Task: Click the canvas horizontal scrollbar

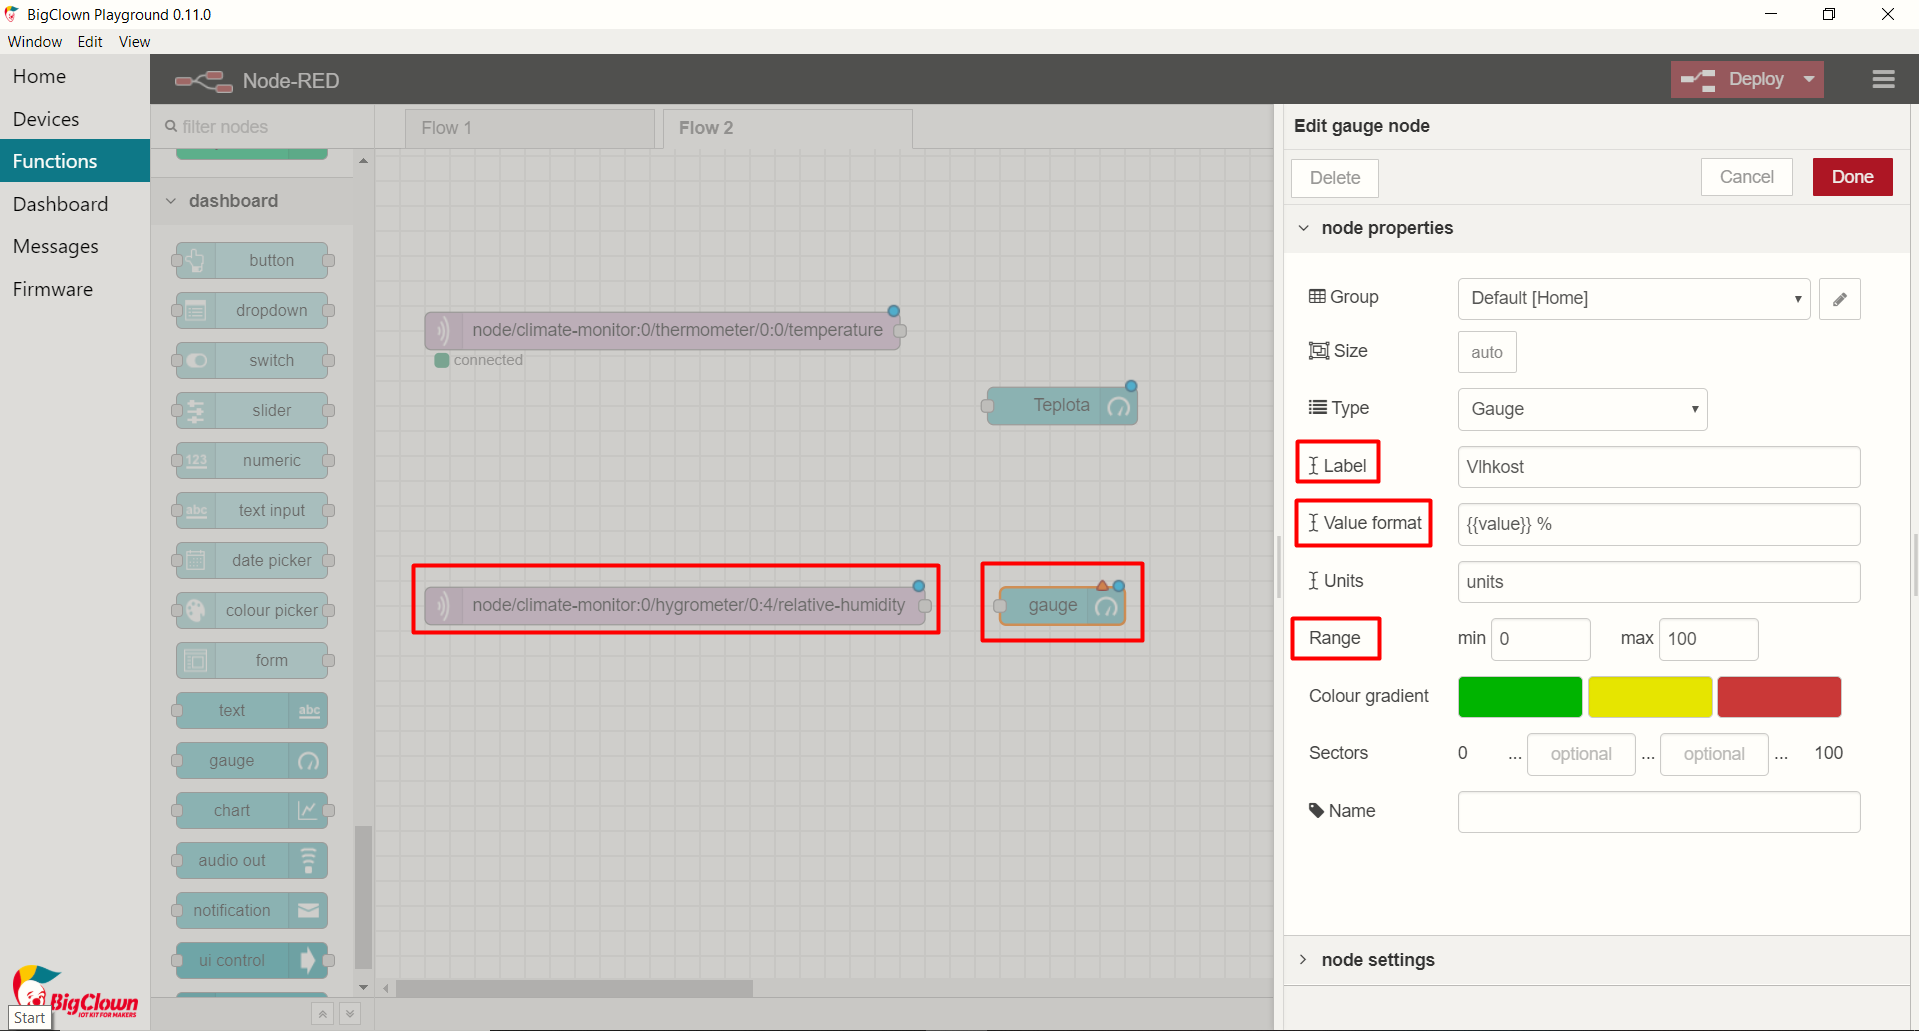Action: click(574, 988)
